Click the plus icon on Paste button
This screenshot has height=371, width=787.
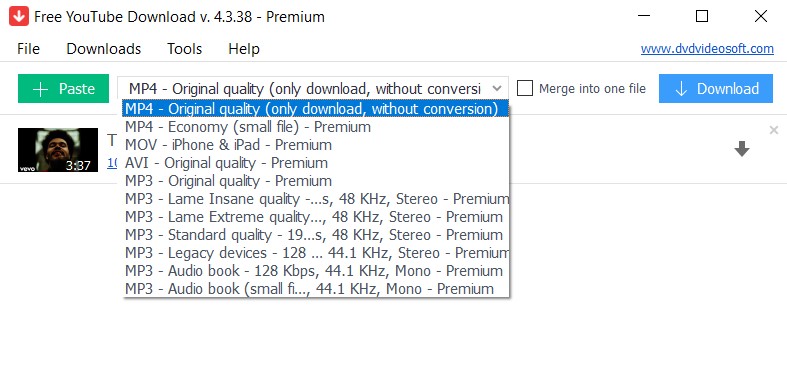40,89
